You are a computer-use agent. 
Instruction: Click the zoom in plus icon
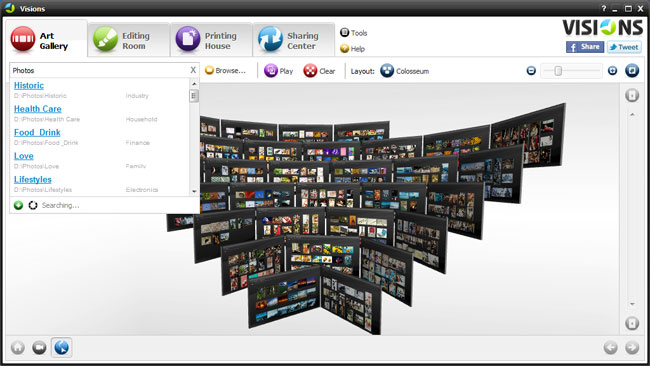coord(612,71)
